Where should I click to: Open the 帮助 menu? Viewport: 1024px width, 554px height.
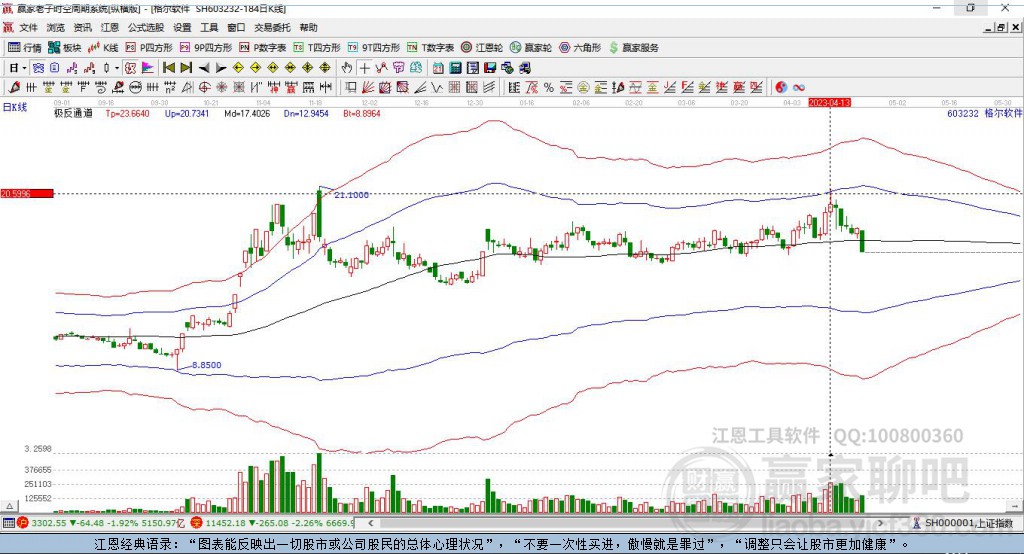(308, 27)
